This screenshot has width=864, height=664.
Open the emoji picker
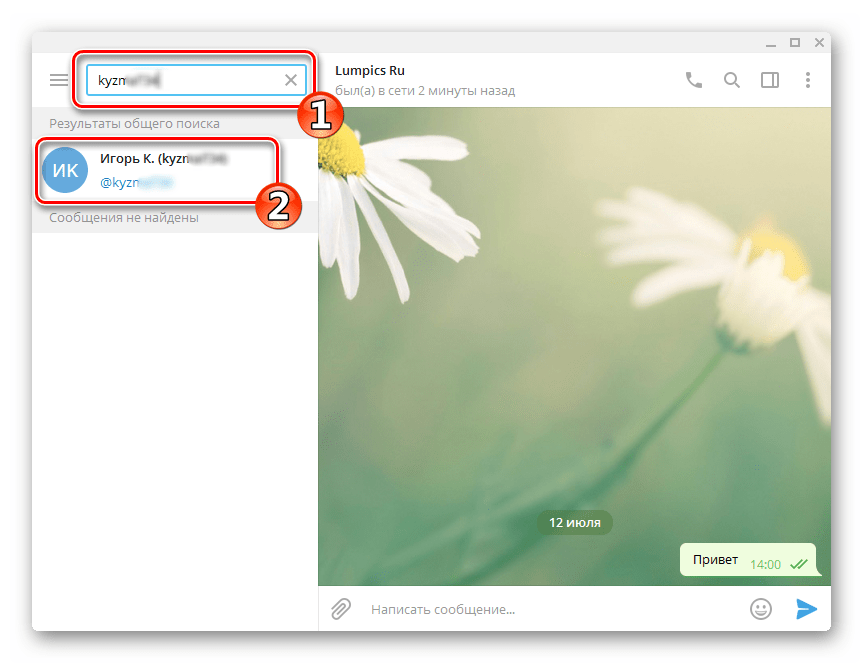coord(761,609)
